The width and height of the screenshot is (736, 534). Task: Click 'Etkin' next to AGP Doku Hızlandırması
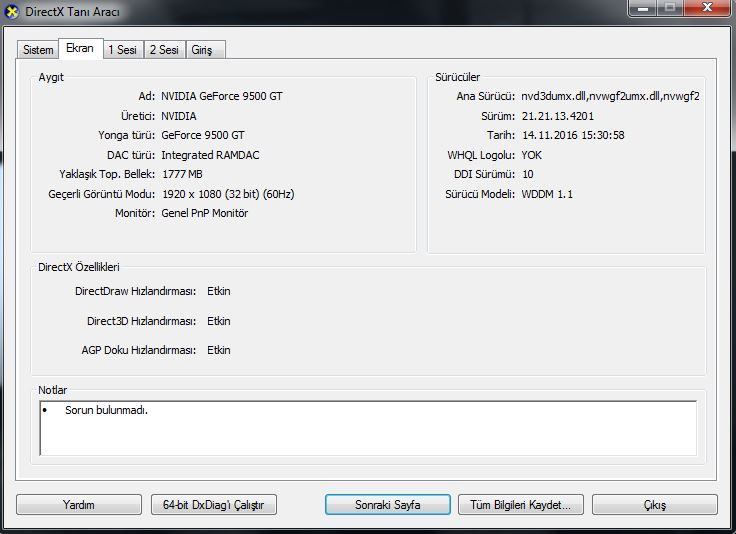point(219,350)
